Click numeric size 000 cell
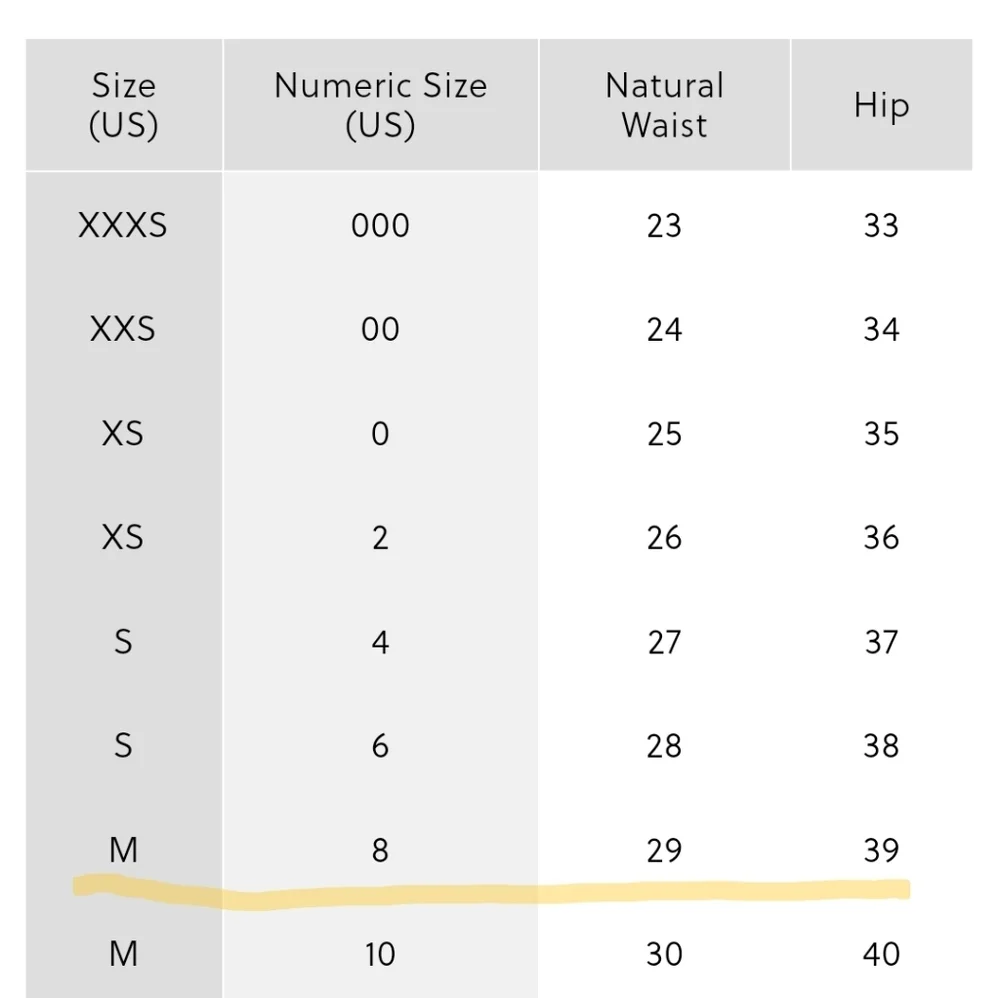This screenshot has width=1000, height=998. click(380, 226)
